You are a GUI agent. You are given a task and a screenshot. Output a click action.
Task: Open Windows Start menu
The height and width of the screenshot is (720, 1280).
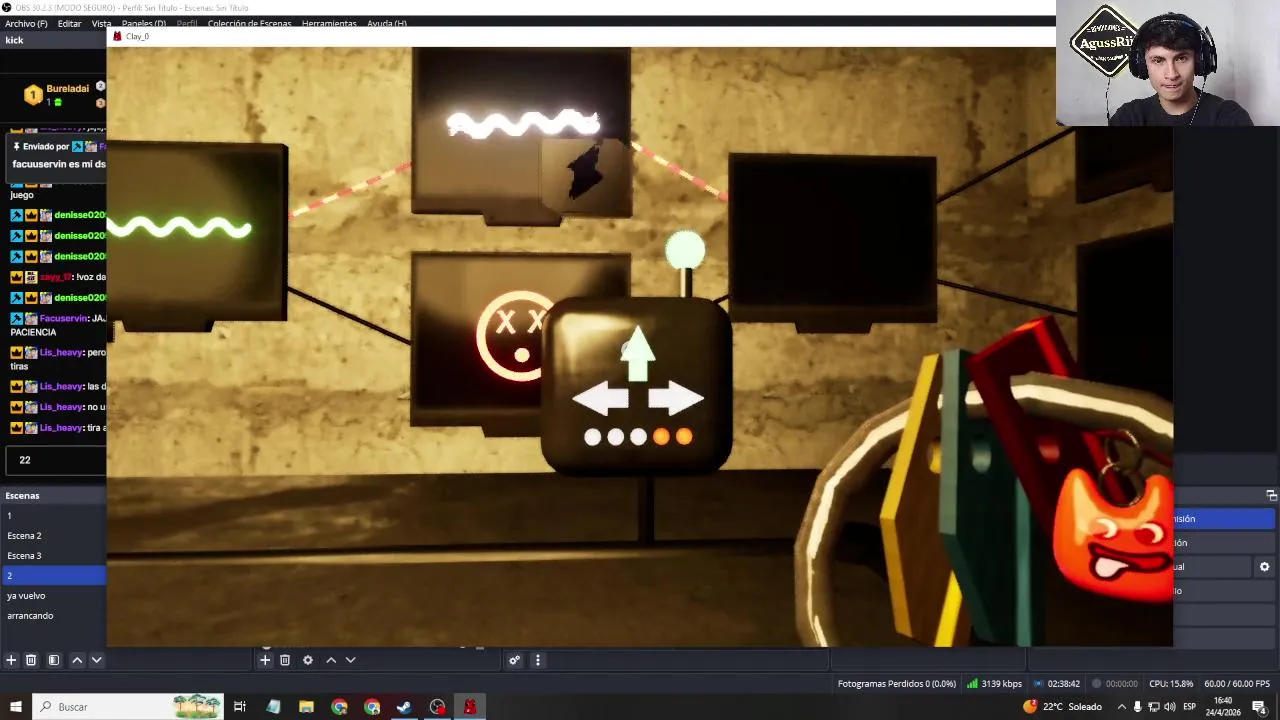pos(15,707)
